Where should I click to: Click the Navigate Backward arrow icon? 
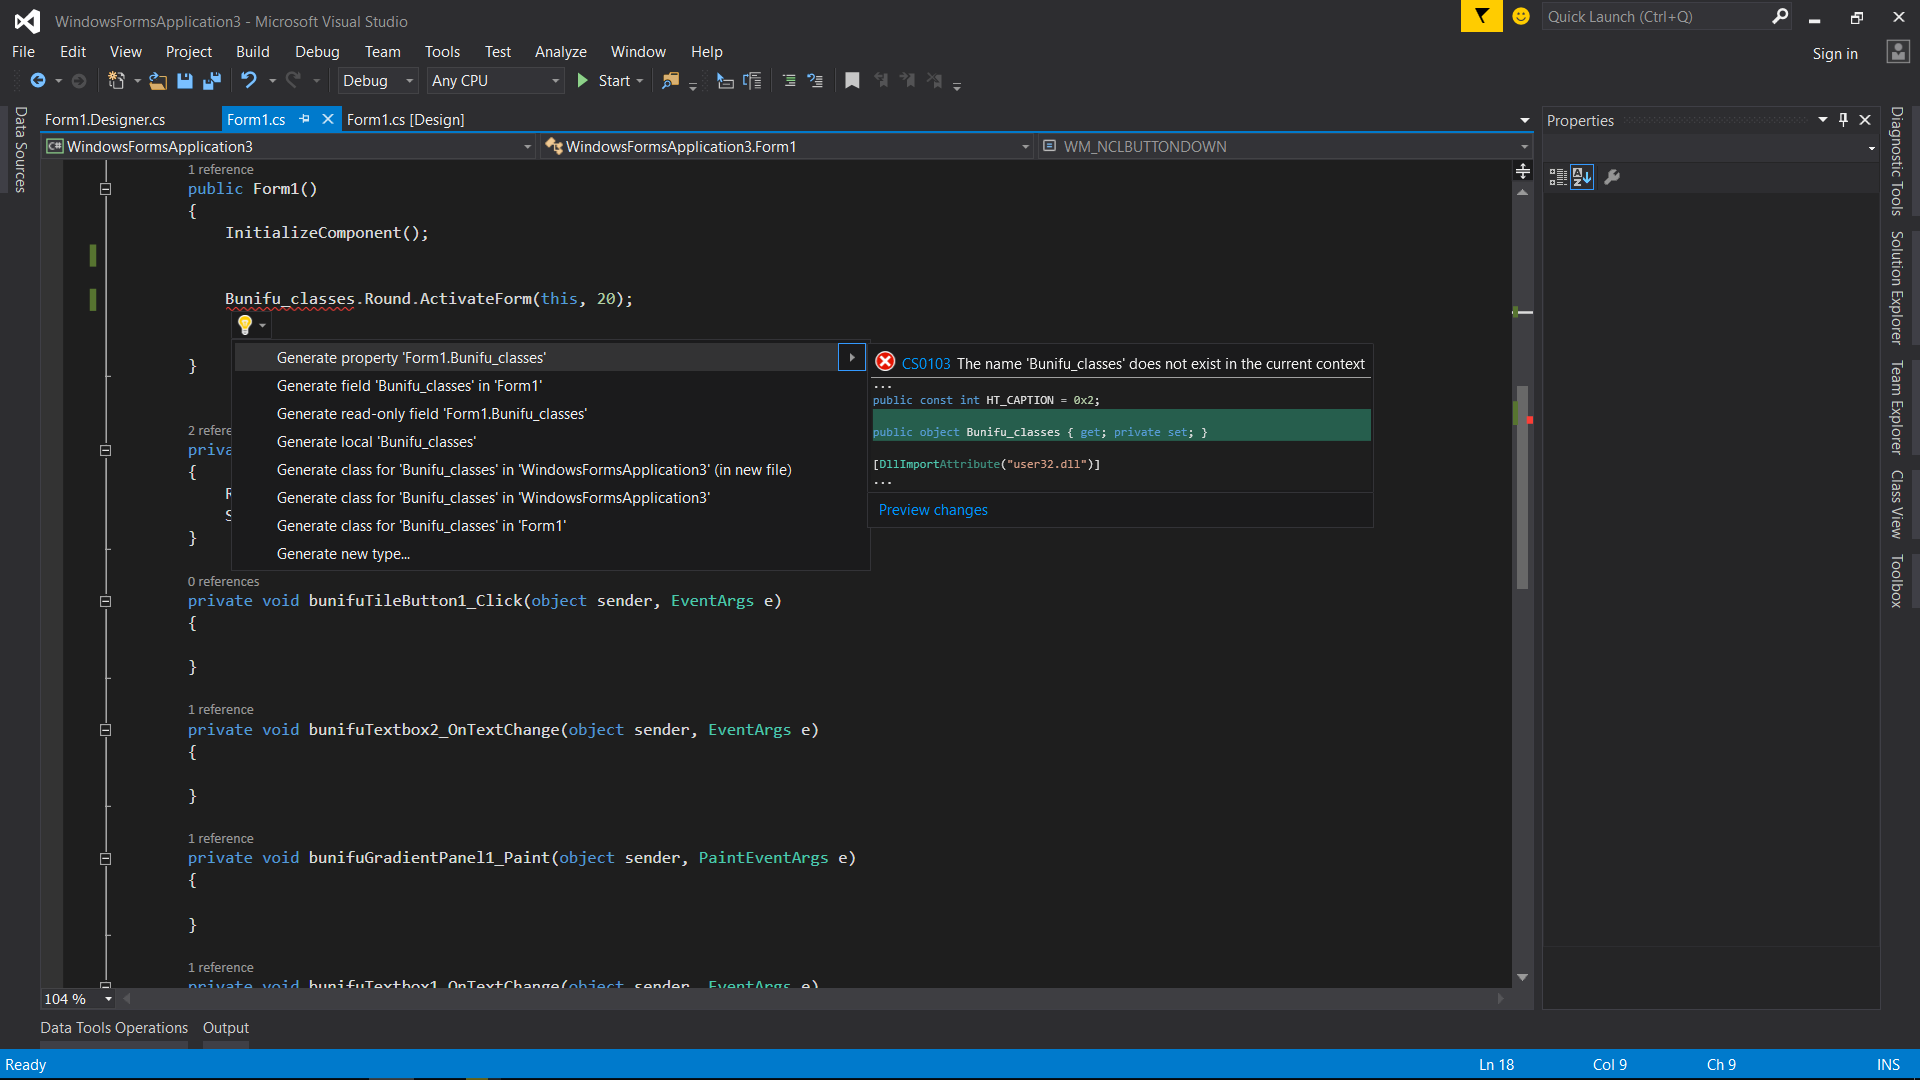38,80
